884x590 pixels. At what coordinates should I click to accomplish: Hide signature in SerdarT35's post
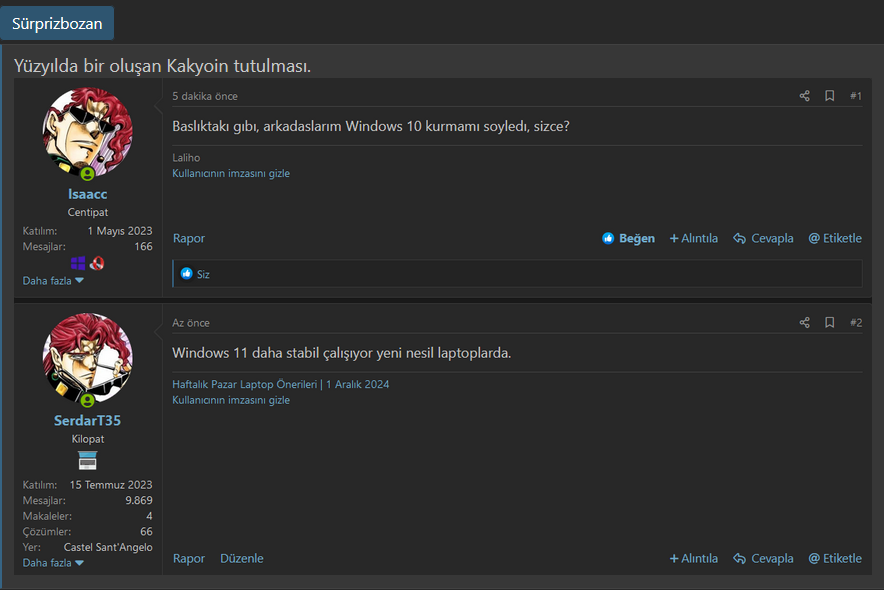click(231, 400)
